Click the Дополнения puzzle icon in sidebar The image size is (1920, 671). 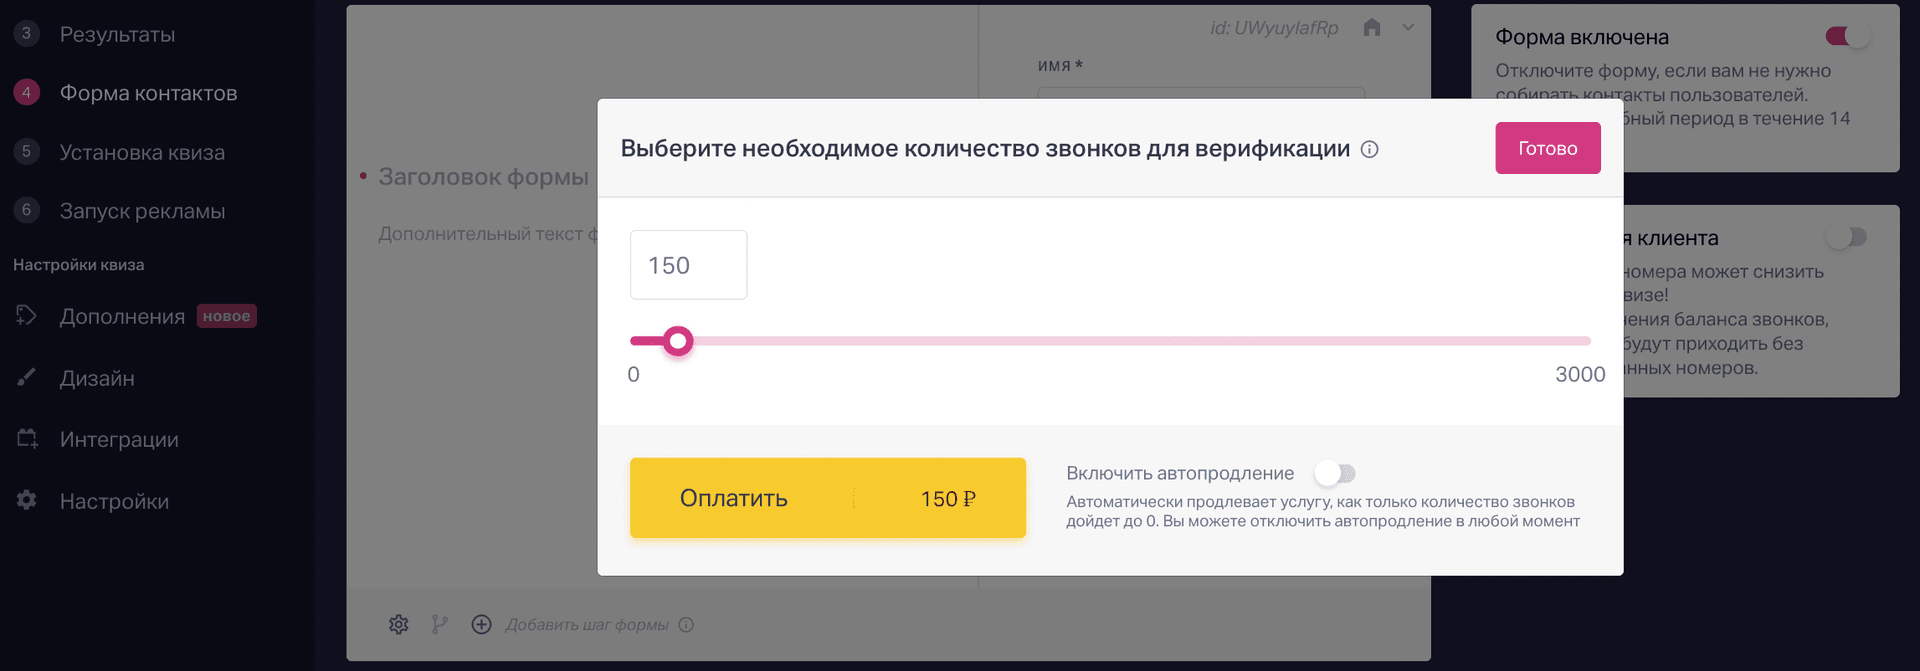pyautogui.click(x=27, y=316)
